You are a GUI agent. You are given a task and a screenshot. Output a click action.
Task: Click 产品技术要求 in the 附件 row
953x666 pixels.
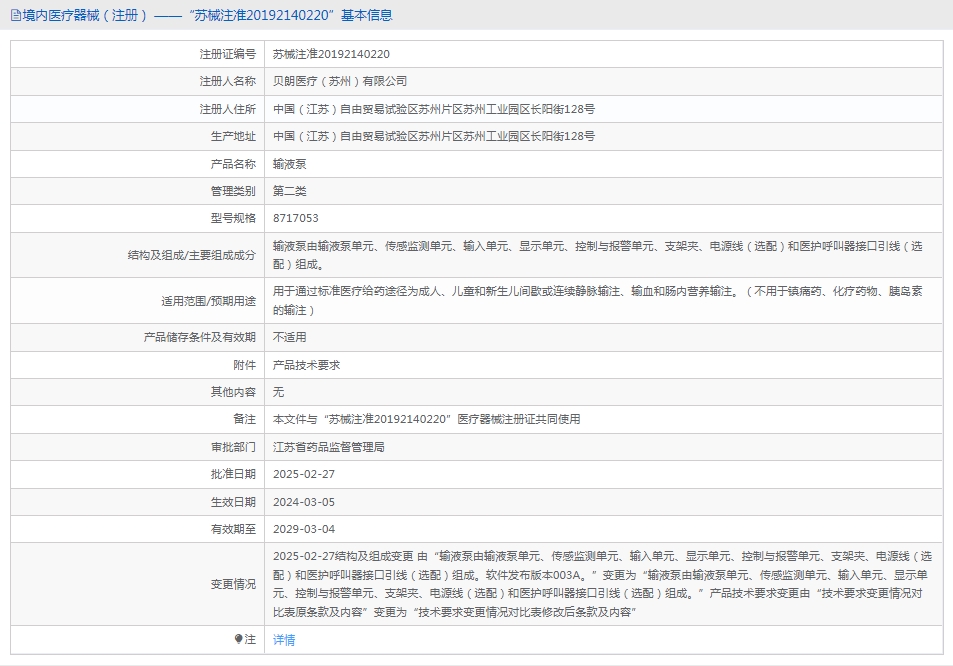(x=306, y=365)
